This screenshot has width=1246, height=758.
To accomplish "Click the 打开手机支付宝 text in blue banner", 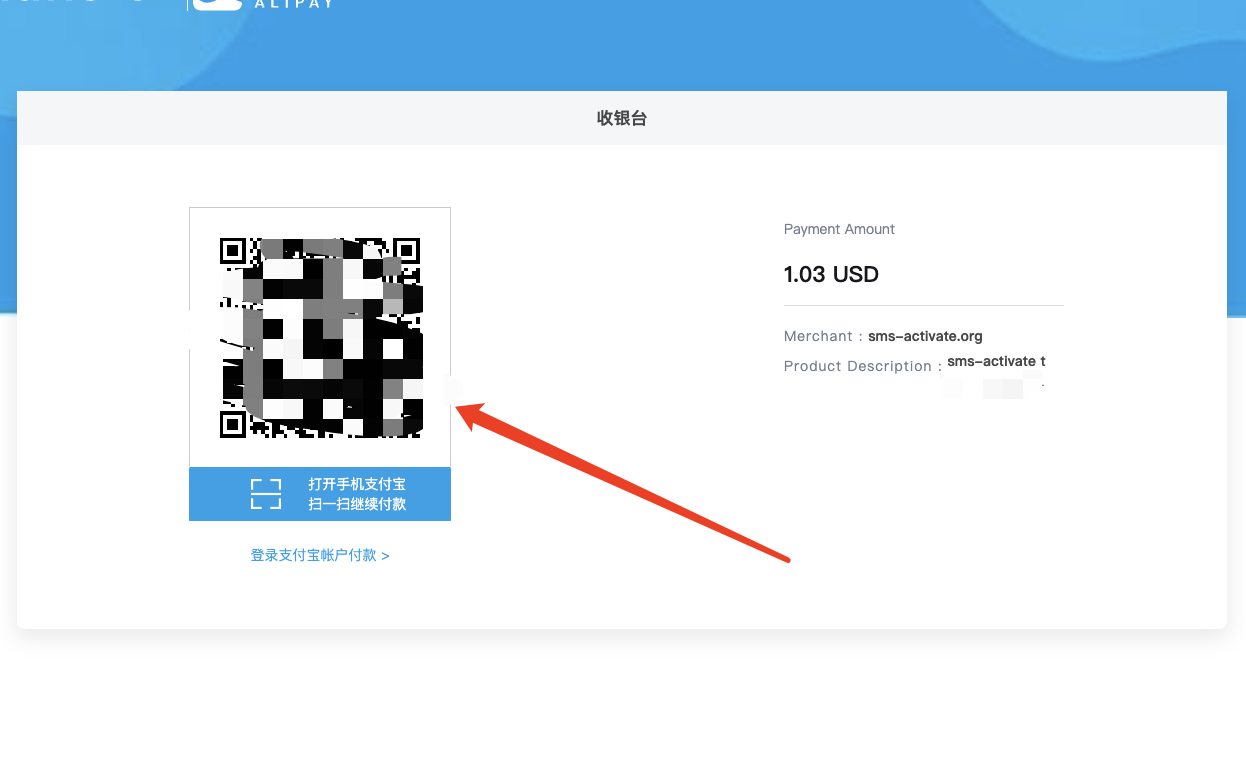I will point(357,484).
